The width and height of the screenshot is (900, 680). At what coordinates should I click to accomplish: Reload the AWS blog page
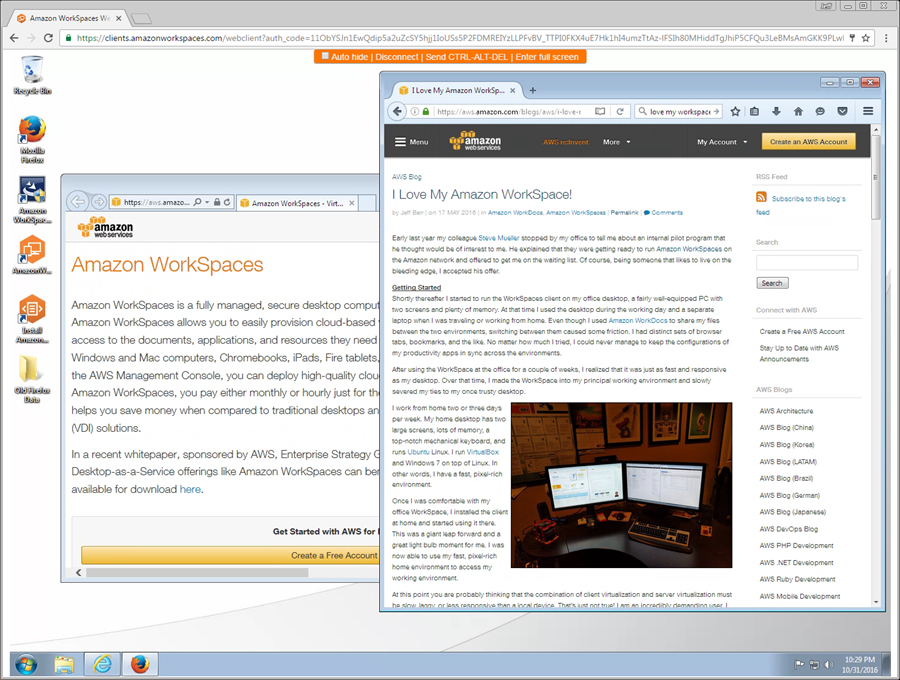pyautogui.click(x=620, y=111)
